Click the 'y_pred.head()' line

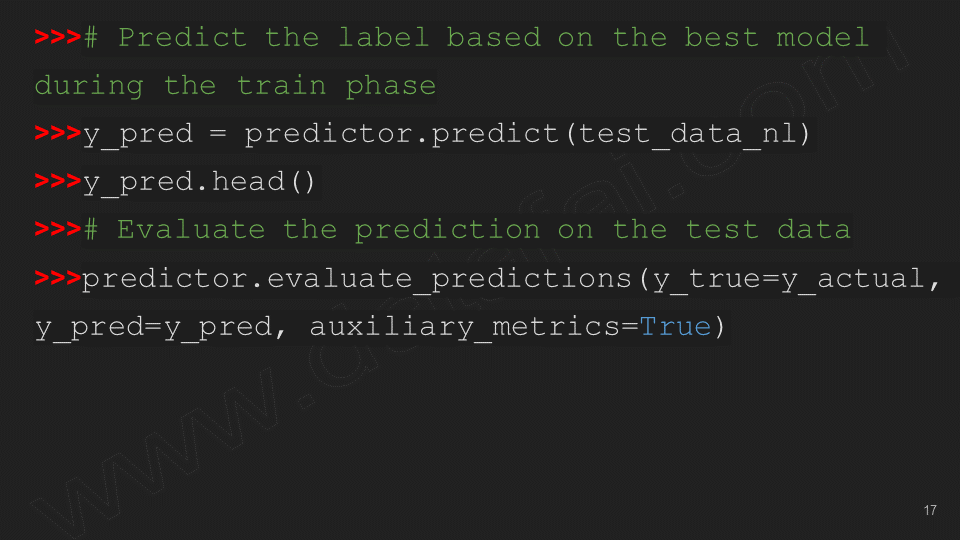click(199, 182)
